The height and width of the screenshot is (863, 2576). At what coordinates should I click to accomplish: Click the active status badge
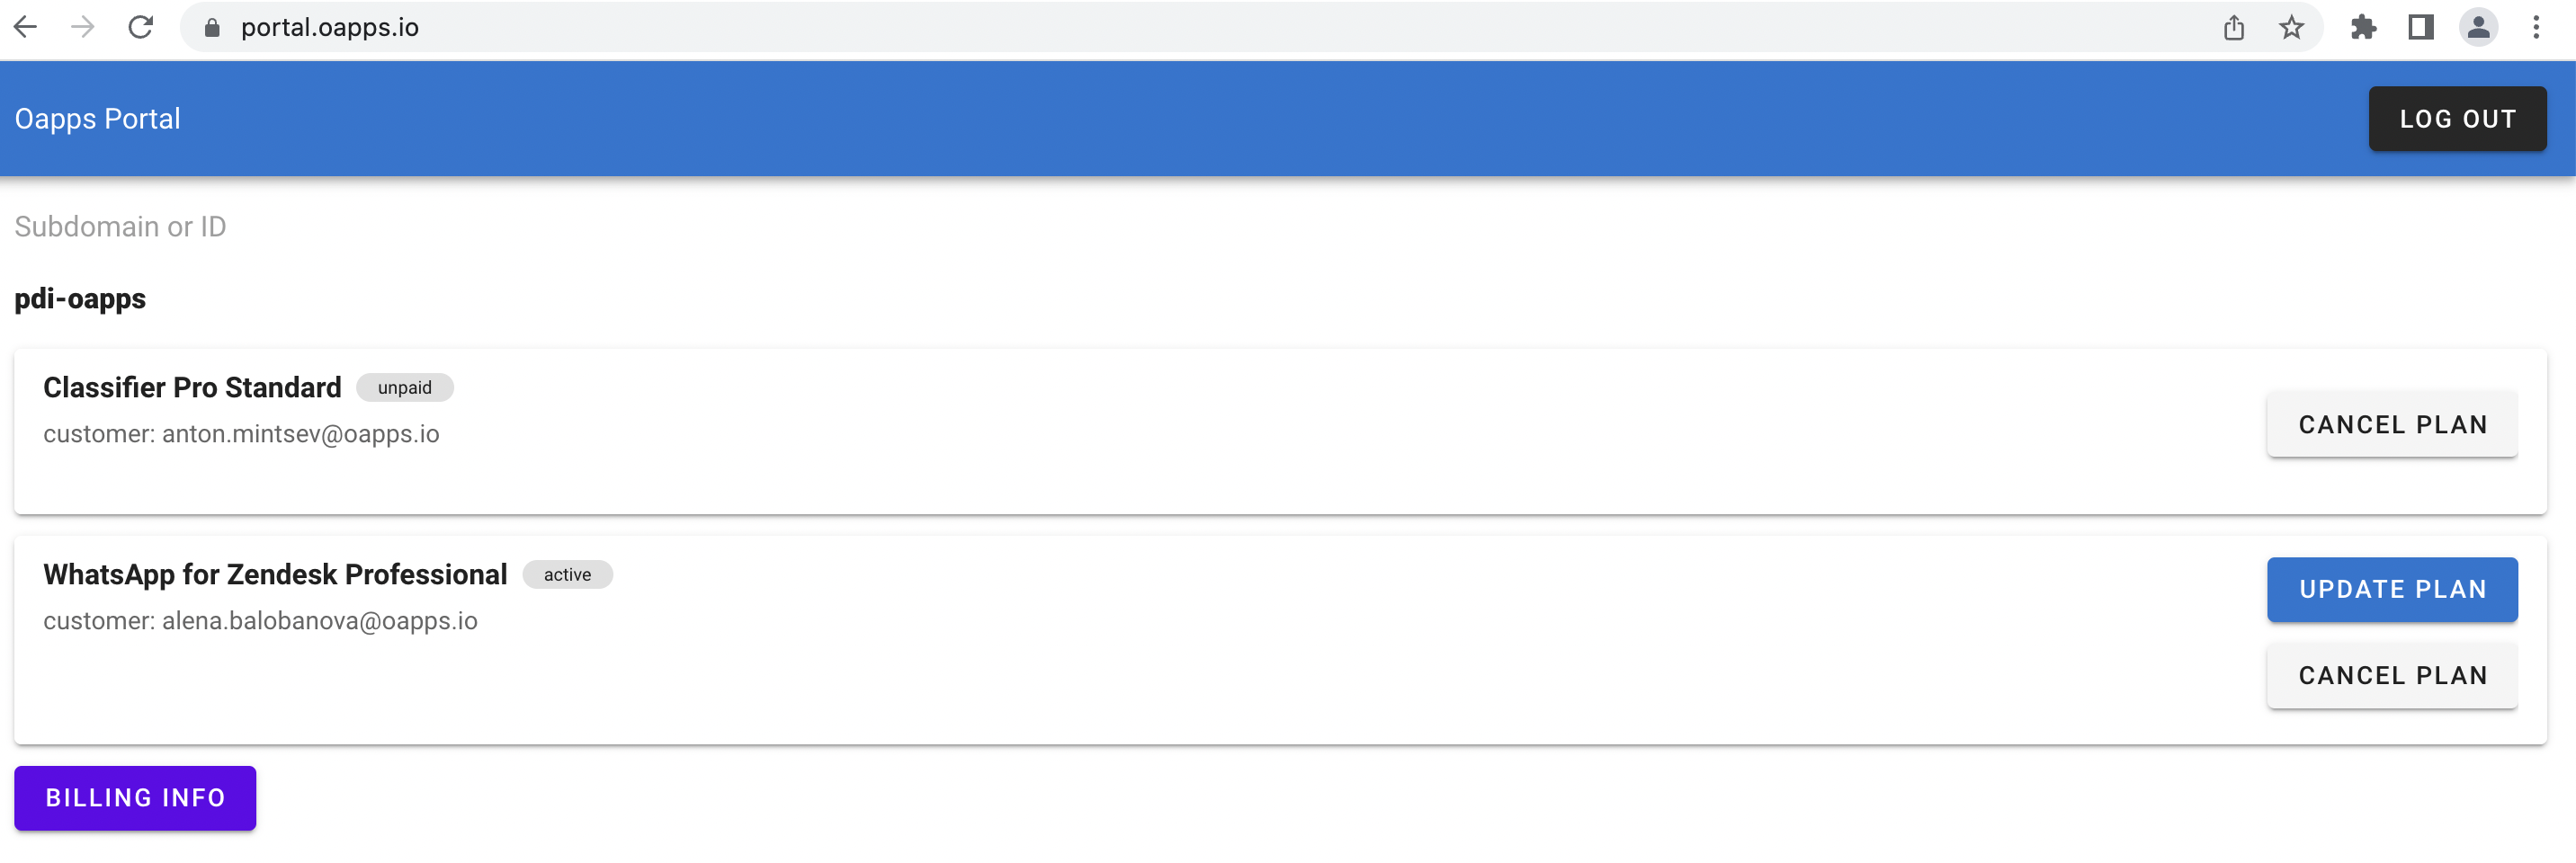(x=567, y=575)
